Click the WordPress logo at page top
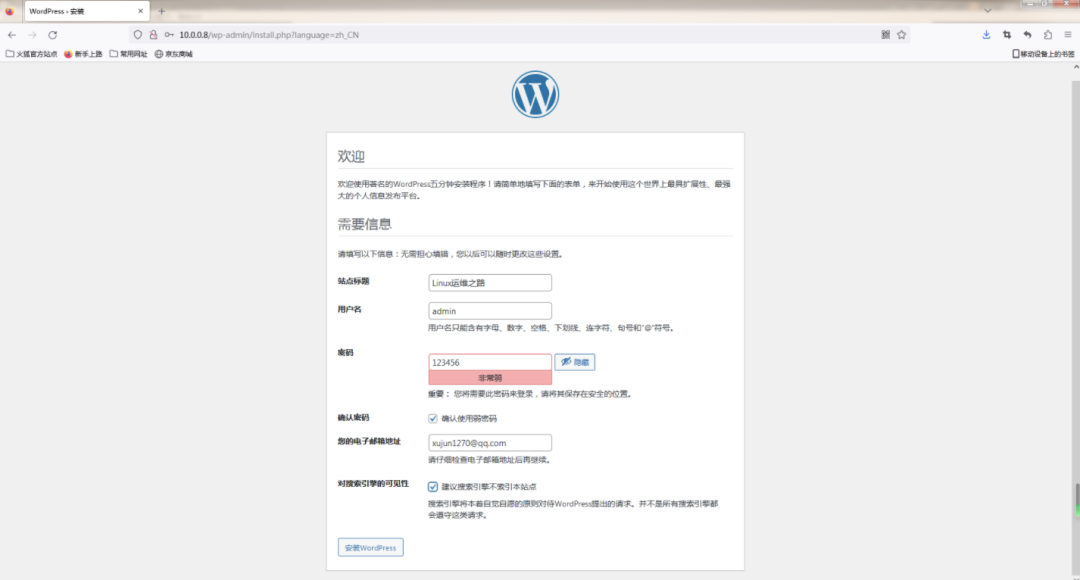The width and height of the screenshot is (1080, 580). pyautogui.click(x=535, y=95)
